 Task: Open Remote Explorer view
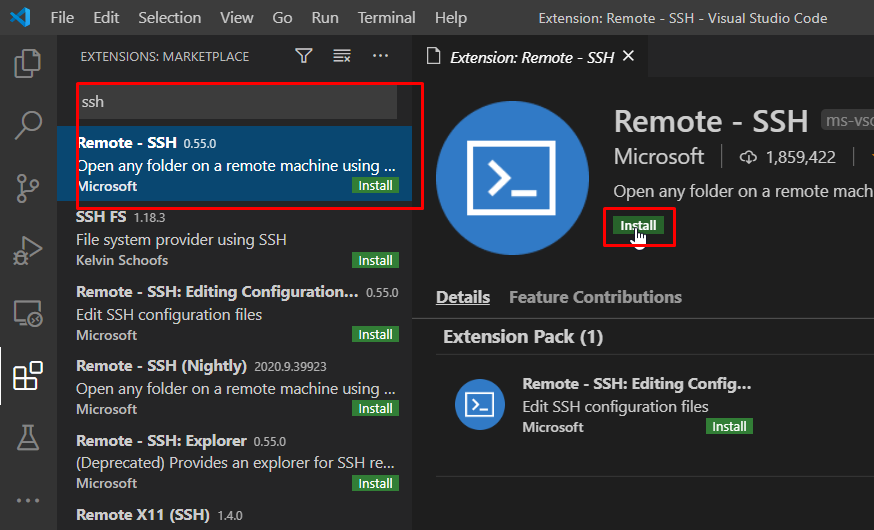pos(27,313)
